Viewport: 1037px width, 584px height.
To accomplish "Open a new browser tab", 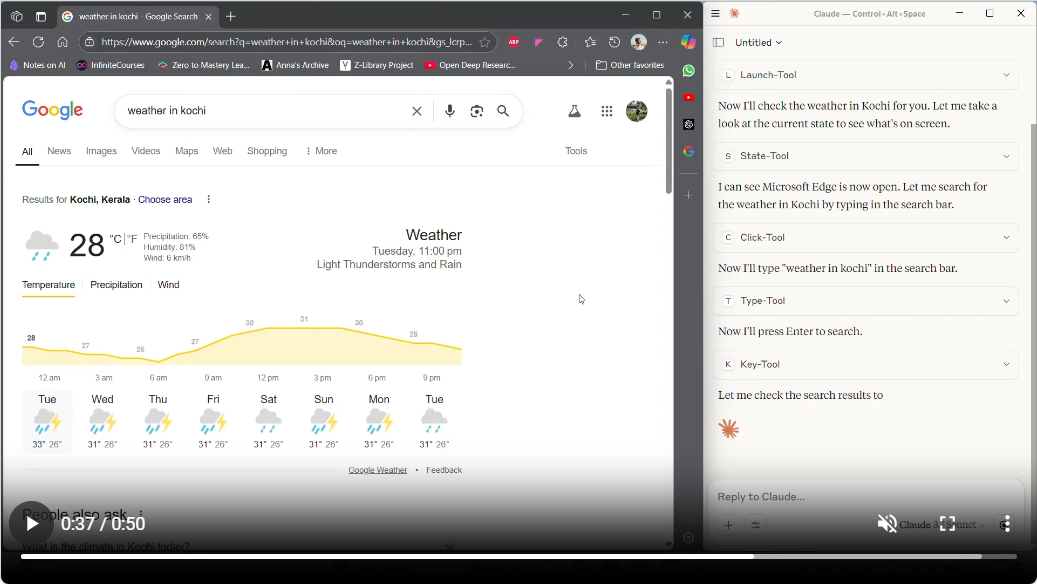I will click(231, 17).
